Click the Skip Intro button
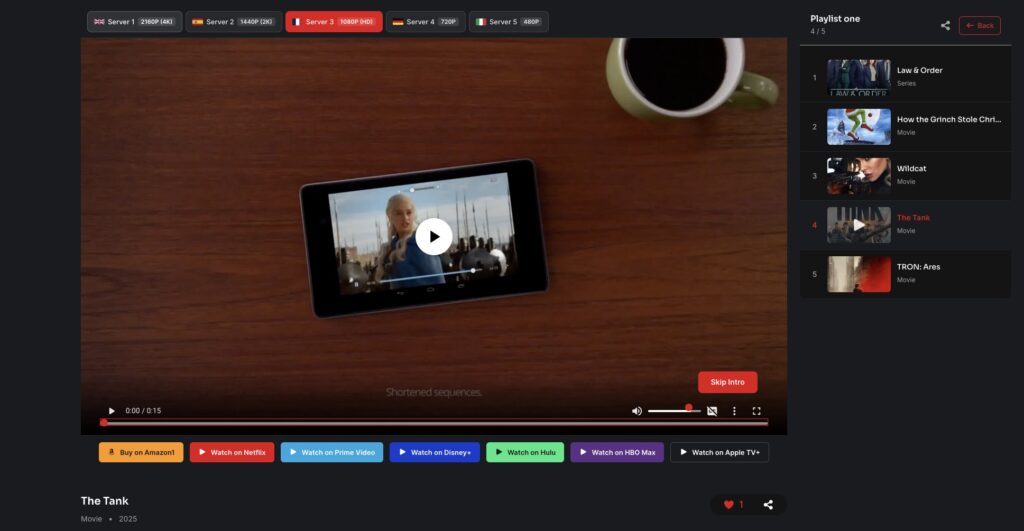This screenshot has width=1024, height=531. click(x=727, y=382)
